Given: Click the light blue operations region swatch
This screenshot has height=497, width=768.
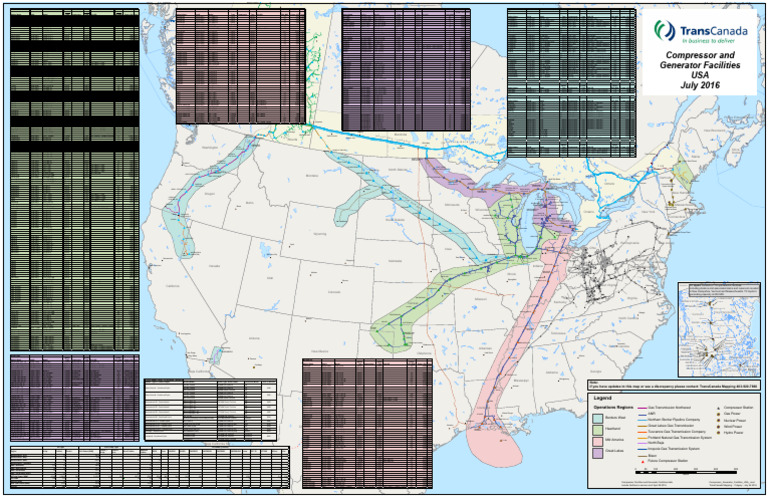Looking at the screenshot, I should pyautogui.click(x=598, y=419).
